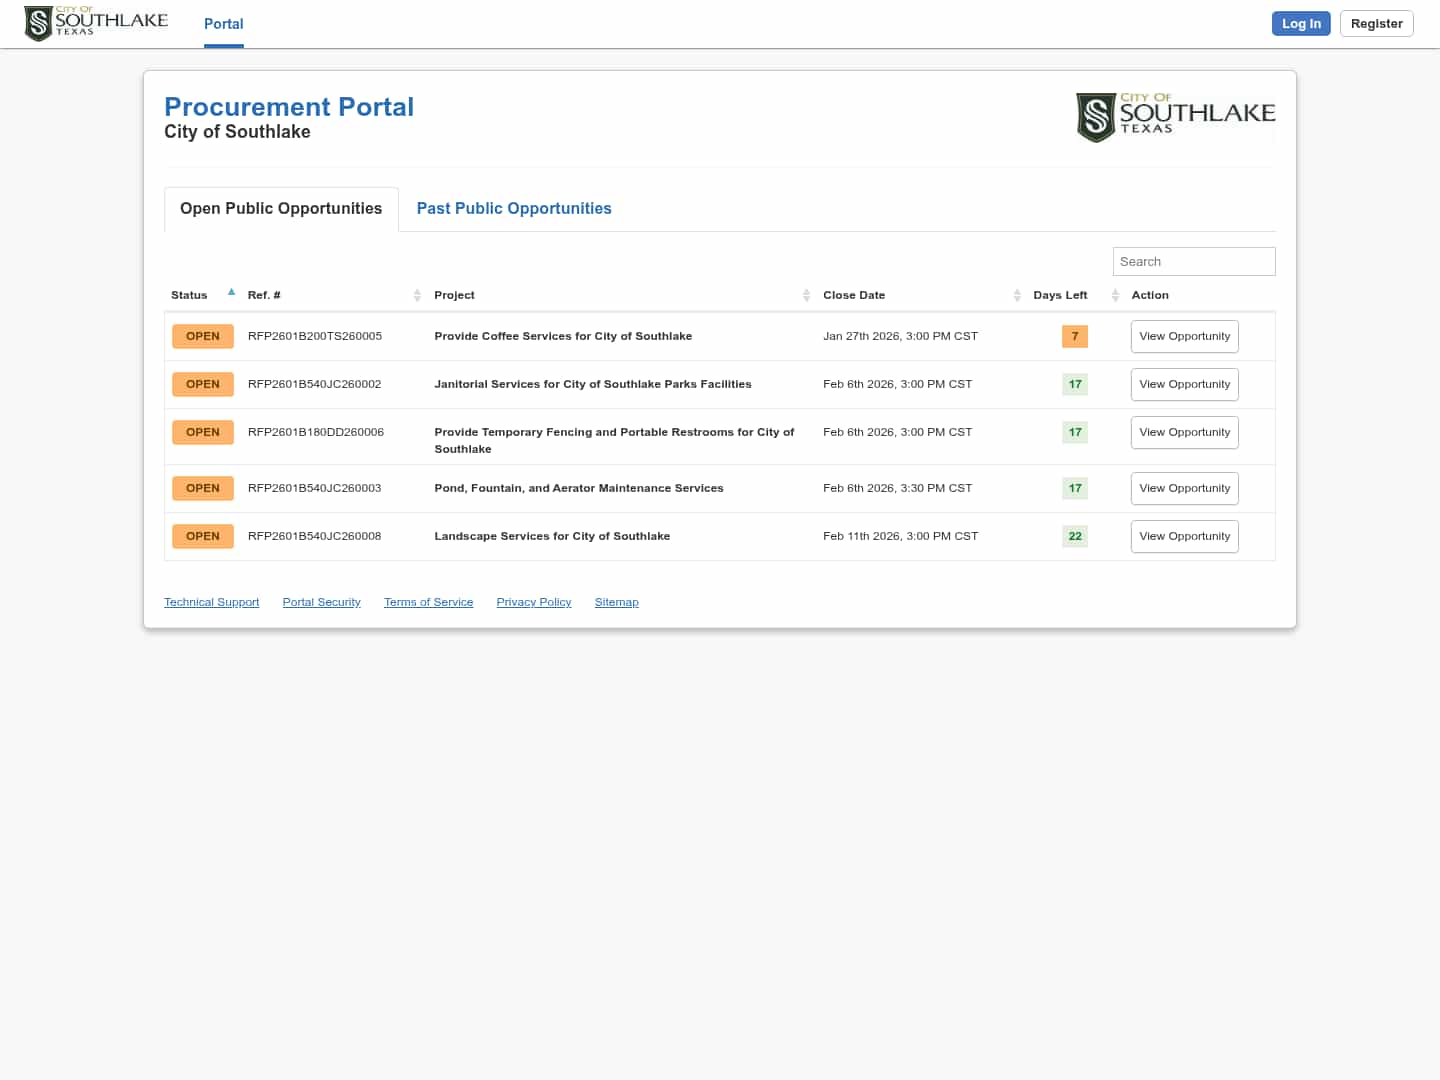The height and width of the screenshot is (1080, 1440).
Task: Sort table by Status column arrow
Action: [231, 293]
